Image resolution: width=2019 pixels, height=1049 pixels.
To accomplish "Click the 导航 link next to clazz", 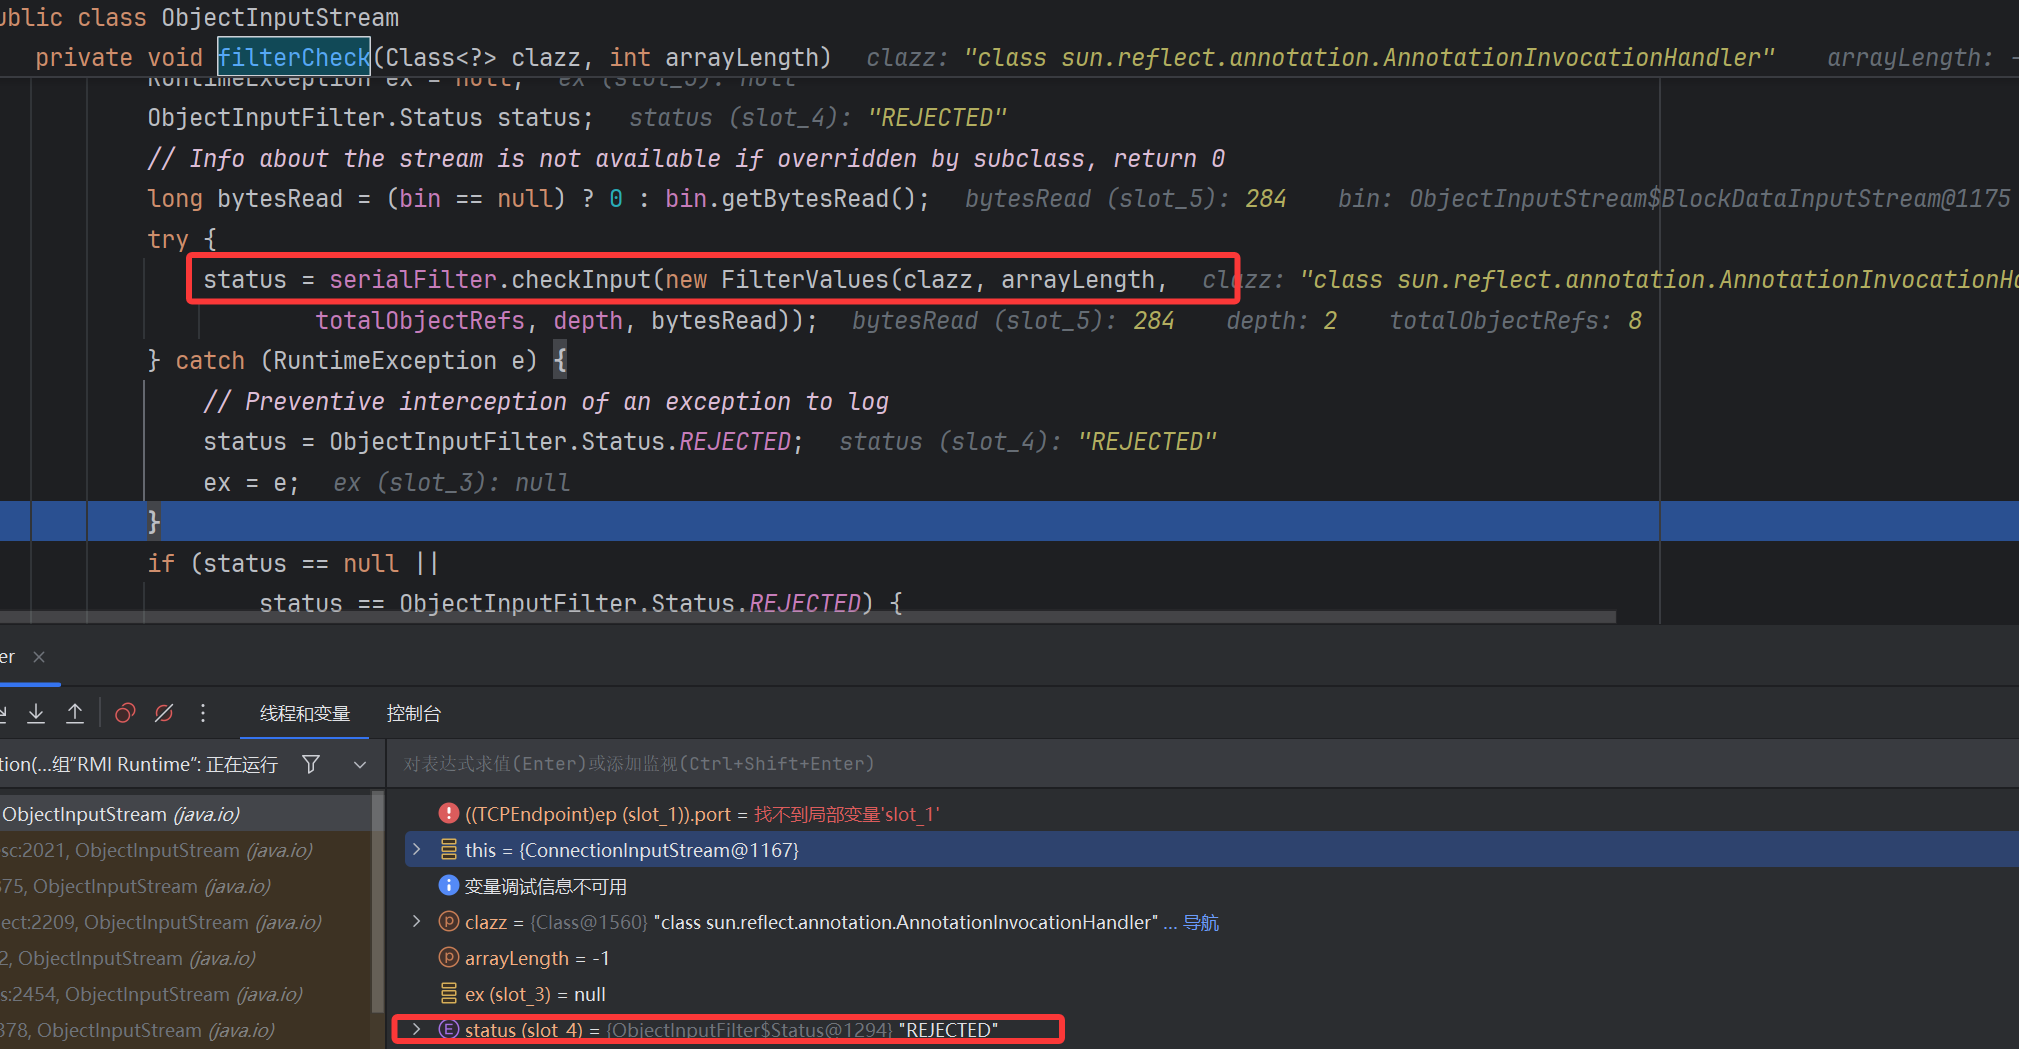I will 1201,922.
